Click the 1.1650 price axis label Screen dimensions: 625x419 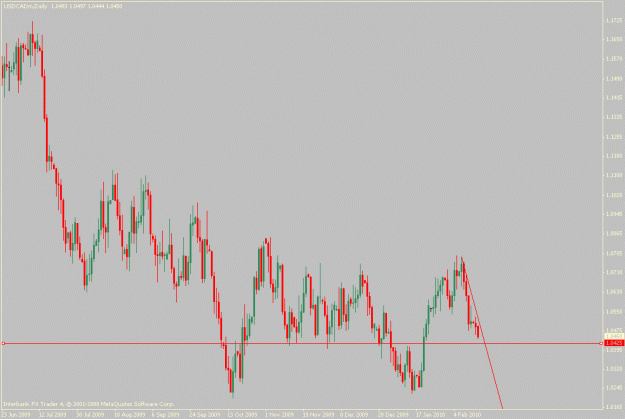(614, 39)
